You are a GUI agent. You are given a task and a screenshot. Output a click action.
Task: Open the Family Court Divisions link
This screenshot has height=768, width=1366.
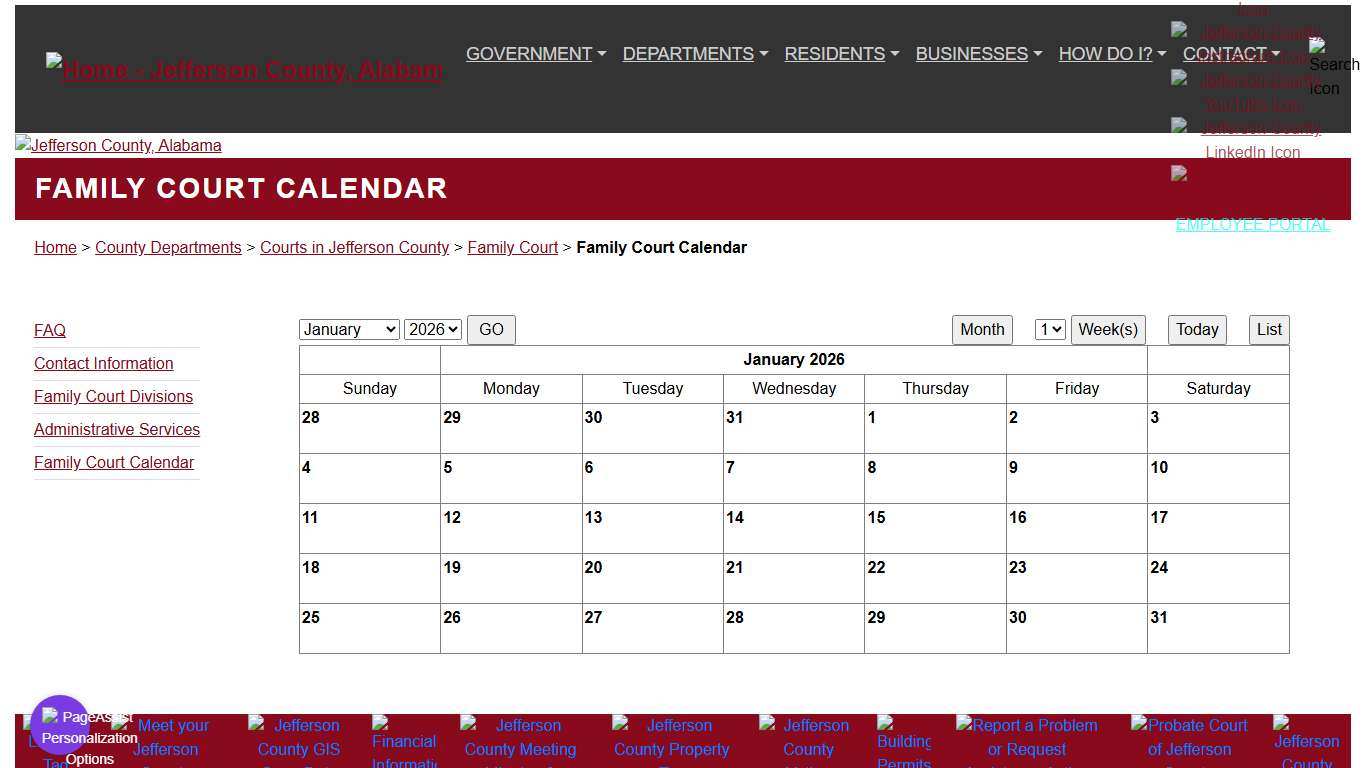point(113,396)
